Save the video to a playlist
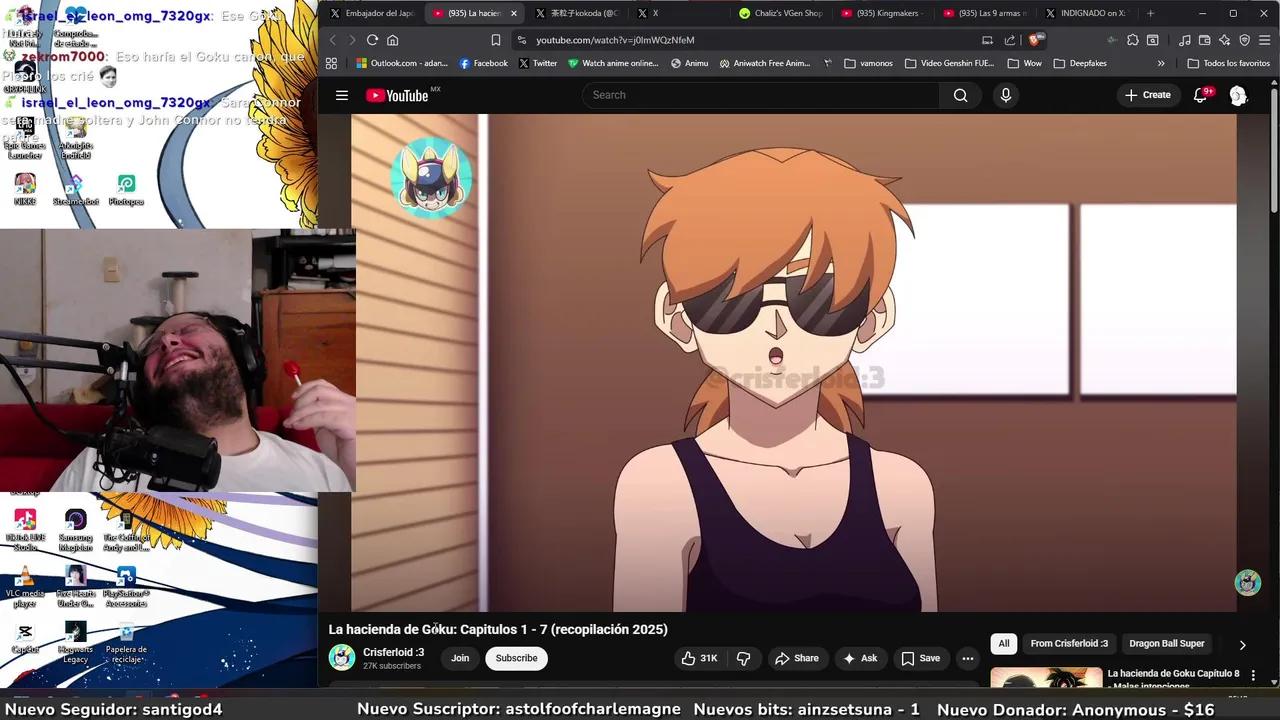Viewport: 1280px width, 720px height. click(x=920, y=658)
